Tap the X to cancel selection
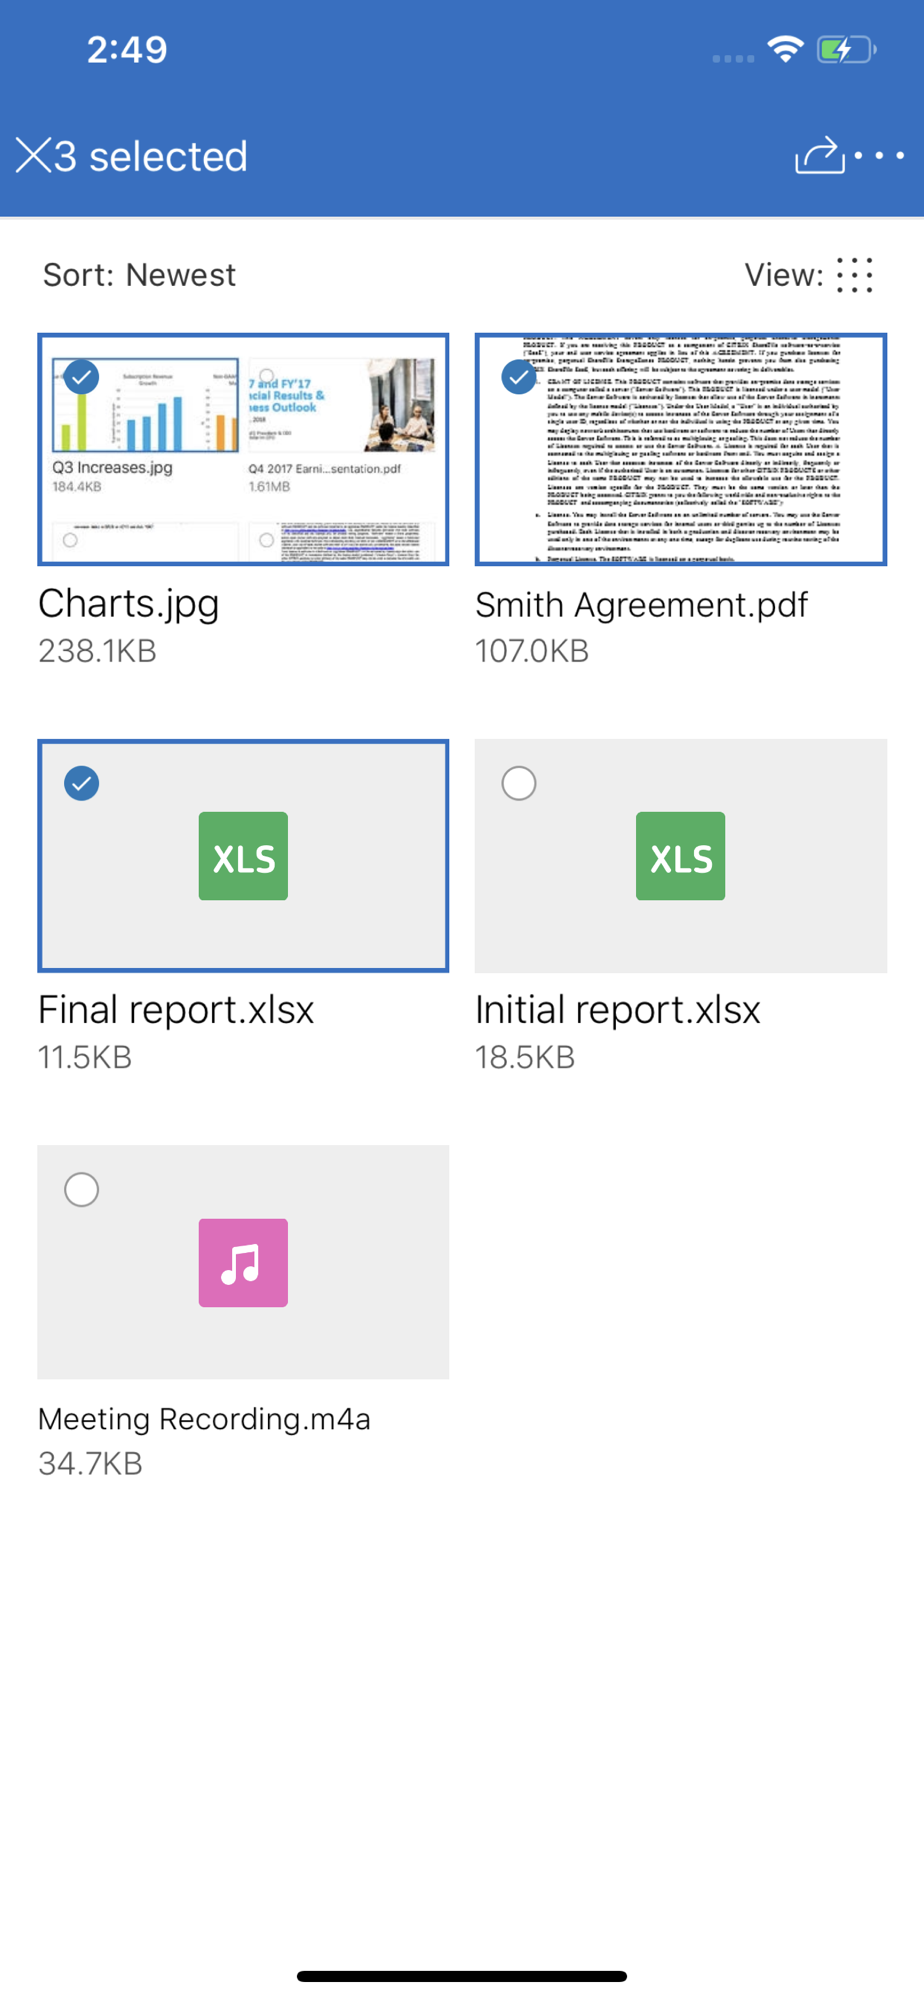Viewport: 924px width, 2000px height. coord(33,156)
